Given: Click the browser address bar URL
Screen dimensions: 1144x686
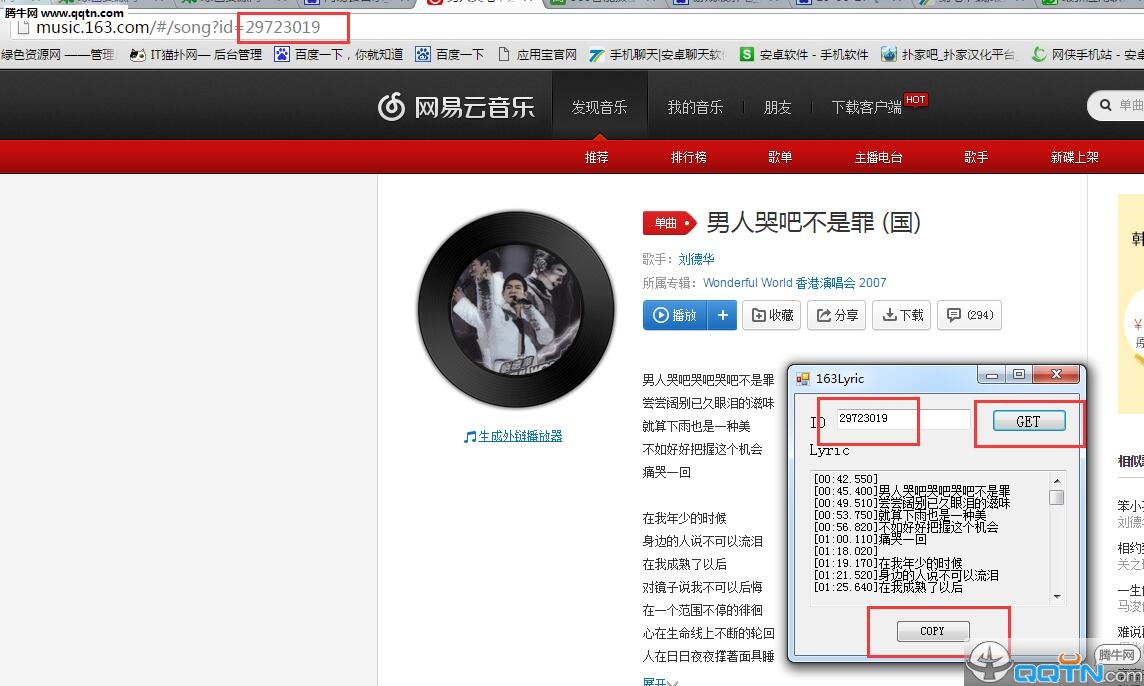Looking at the screenshot, I should (x=178, y=28).
